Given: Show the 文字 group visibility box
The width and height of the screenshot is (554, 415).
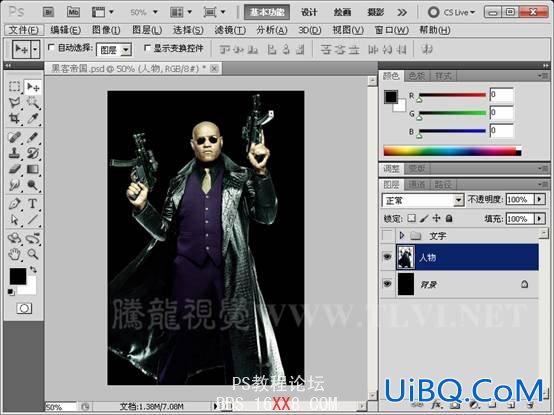Looking at the screenshot, I should pos(388,235).
